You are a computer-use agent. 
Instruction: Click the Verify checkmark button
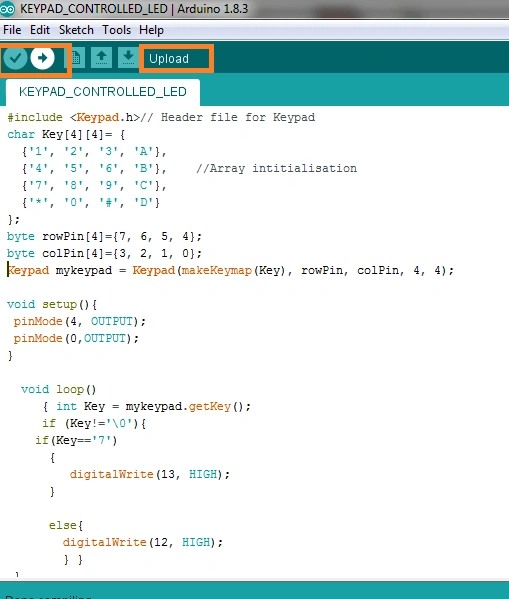15,58
